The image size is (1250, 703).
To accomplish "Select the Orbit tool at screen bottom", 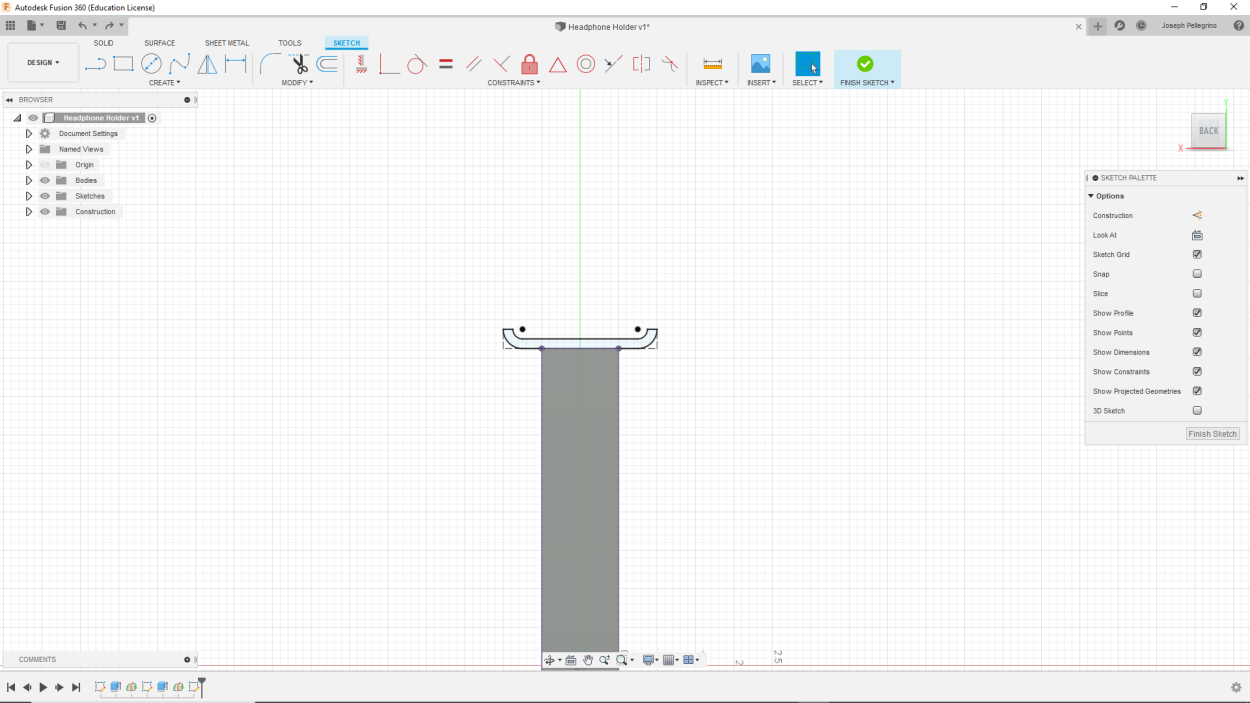I will pyautogui.click(x=551, y=660).
